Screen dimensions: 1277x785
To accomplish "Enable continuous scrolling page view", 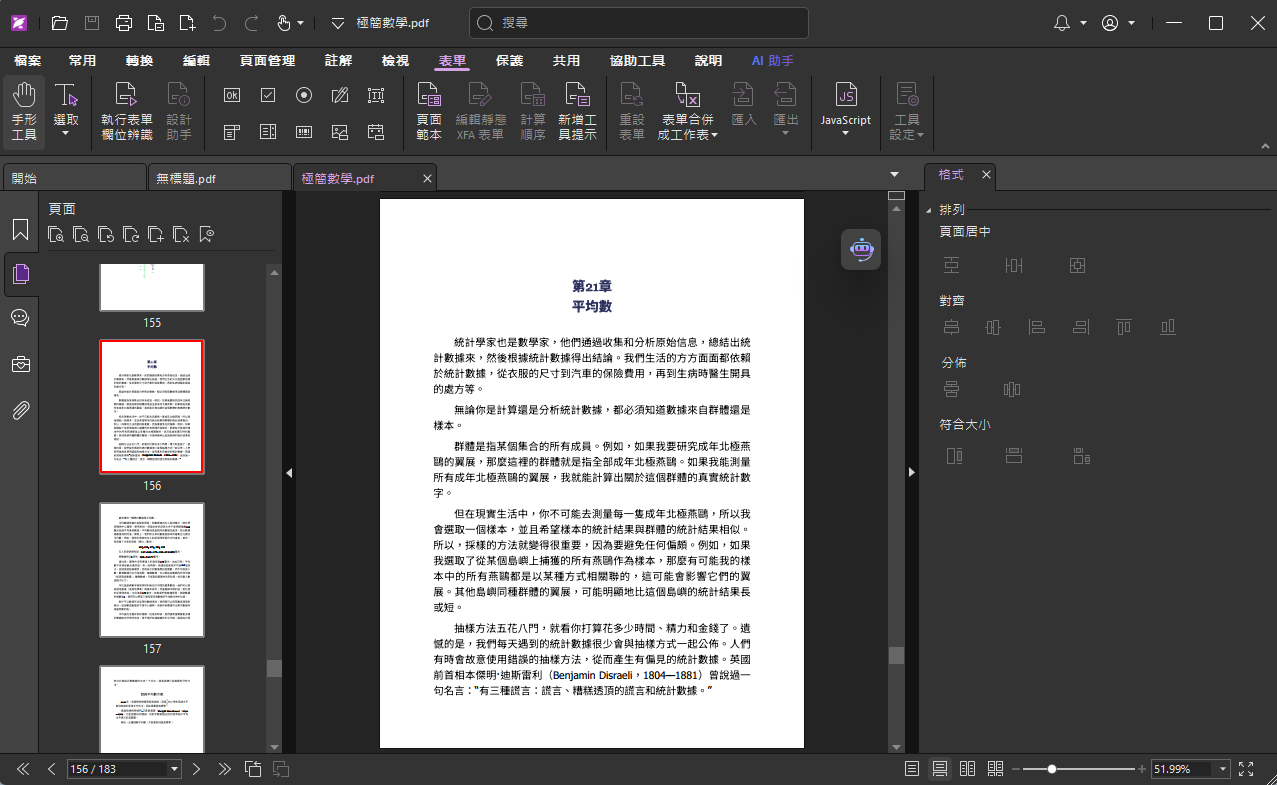I will pos(940,769).
